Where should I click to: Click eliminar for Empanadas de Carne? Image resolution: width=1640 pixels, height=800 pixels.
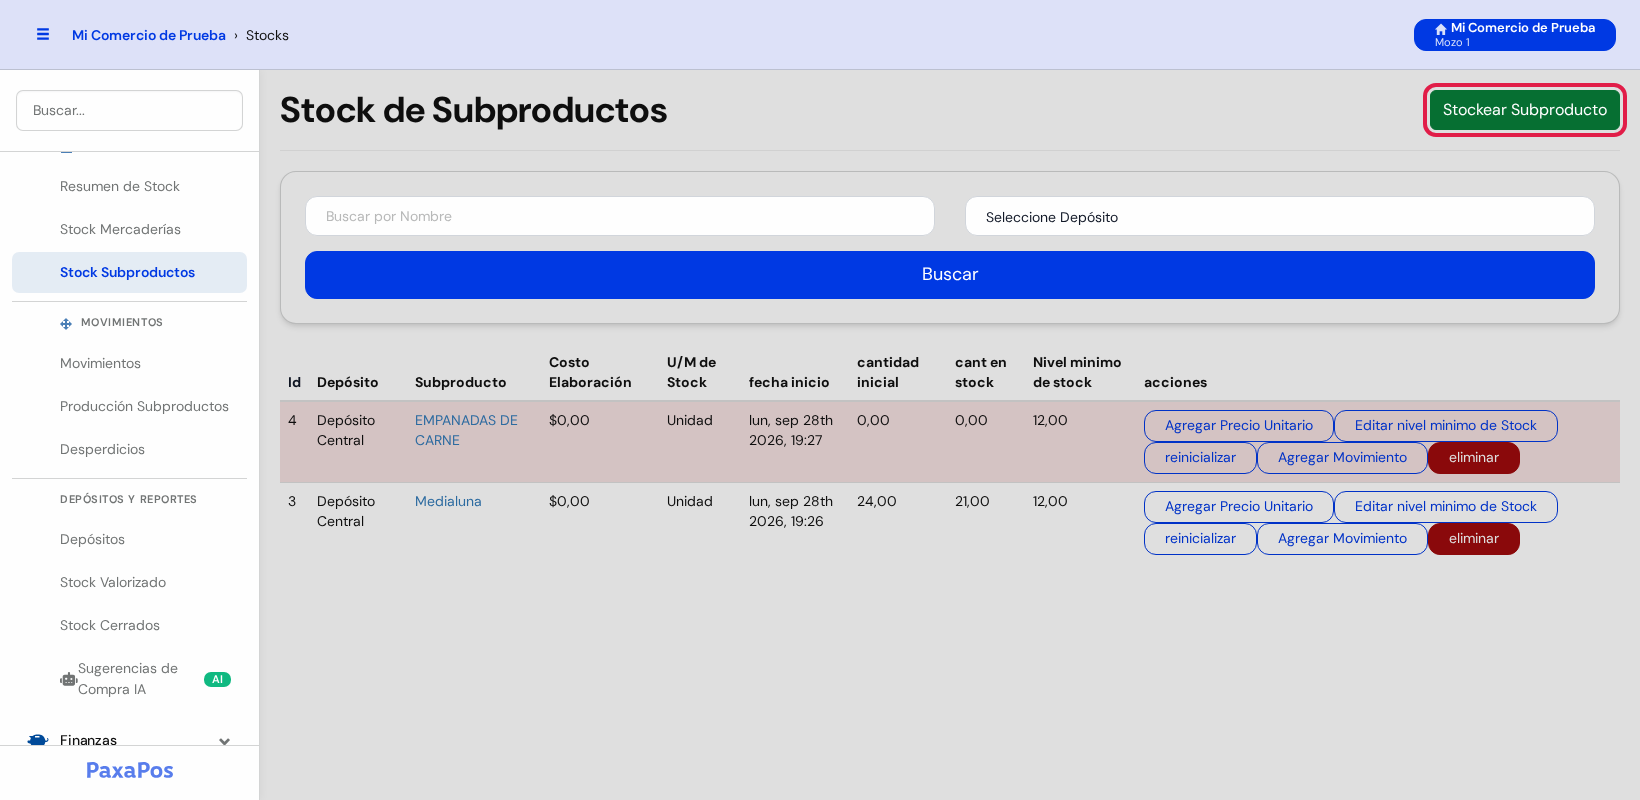(1474, 458)
